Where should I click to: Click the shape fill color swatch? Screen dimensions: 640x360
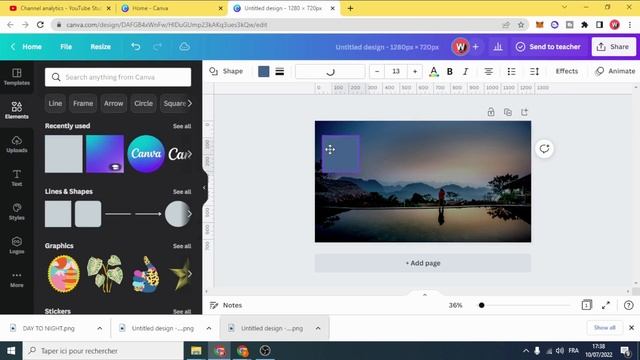(x=264, y=71)
